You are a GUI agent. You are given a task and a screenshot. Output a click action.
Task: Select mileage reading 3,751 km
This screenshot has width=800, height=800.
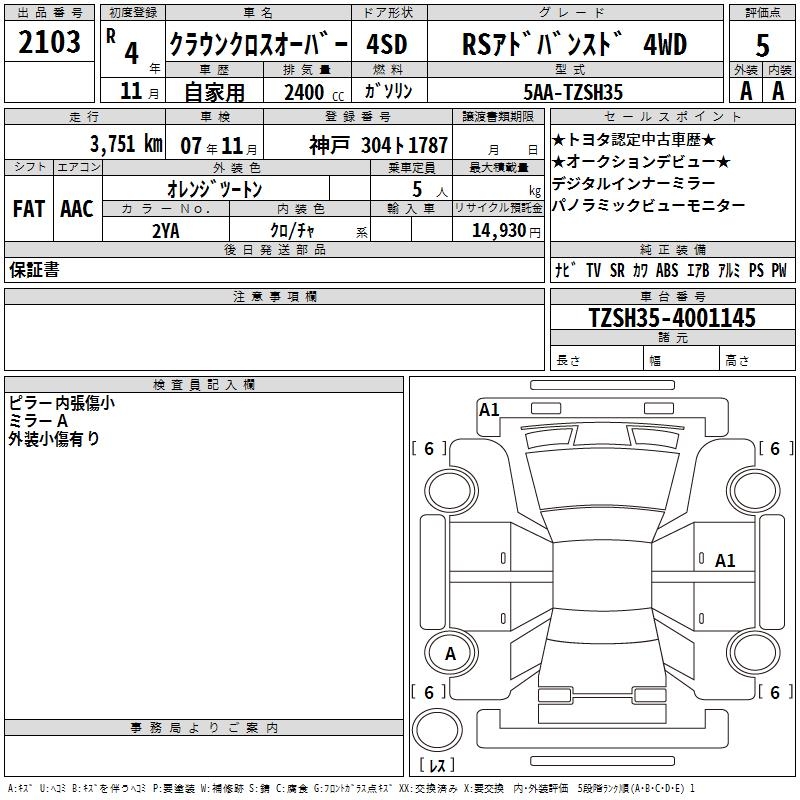point(126,144)
